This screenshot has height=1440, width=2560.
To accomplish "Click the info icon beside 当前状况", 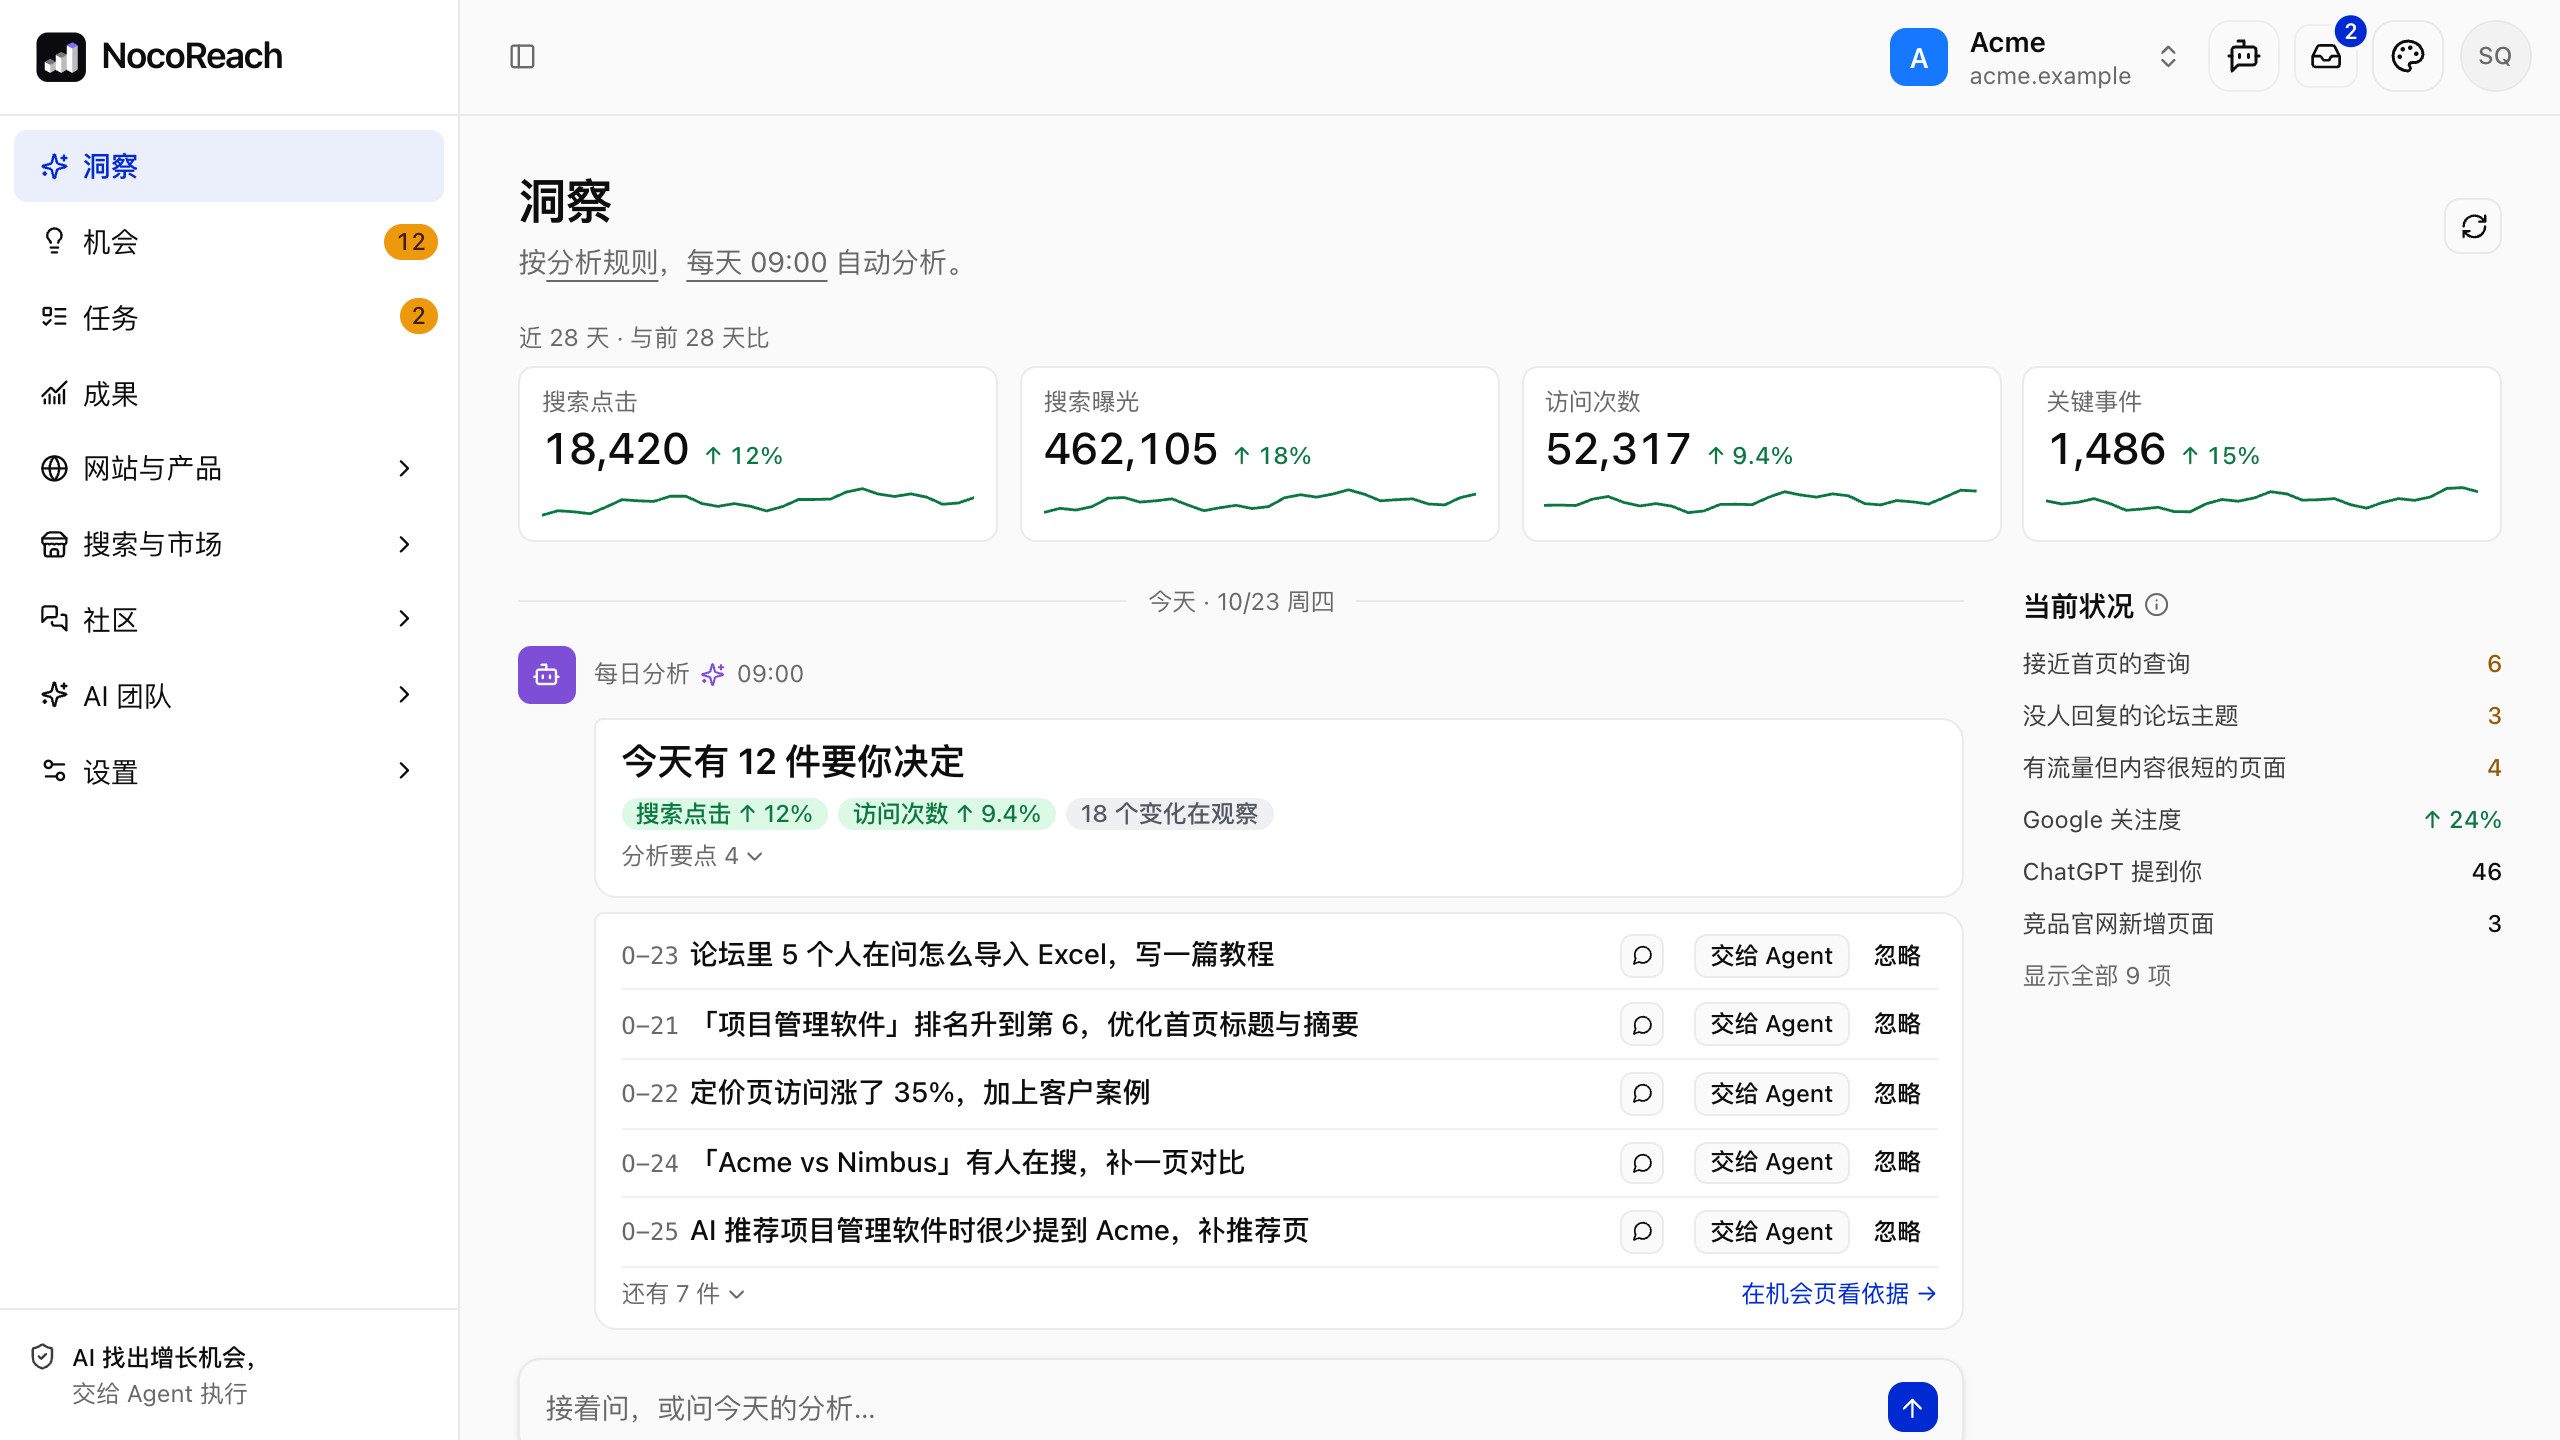I will (2157, 605).
